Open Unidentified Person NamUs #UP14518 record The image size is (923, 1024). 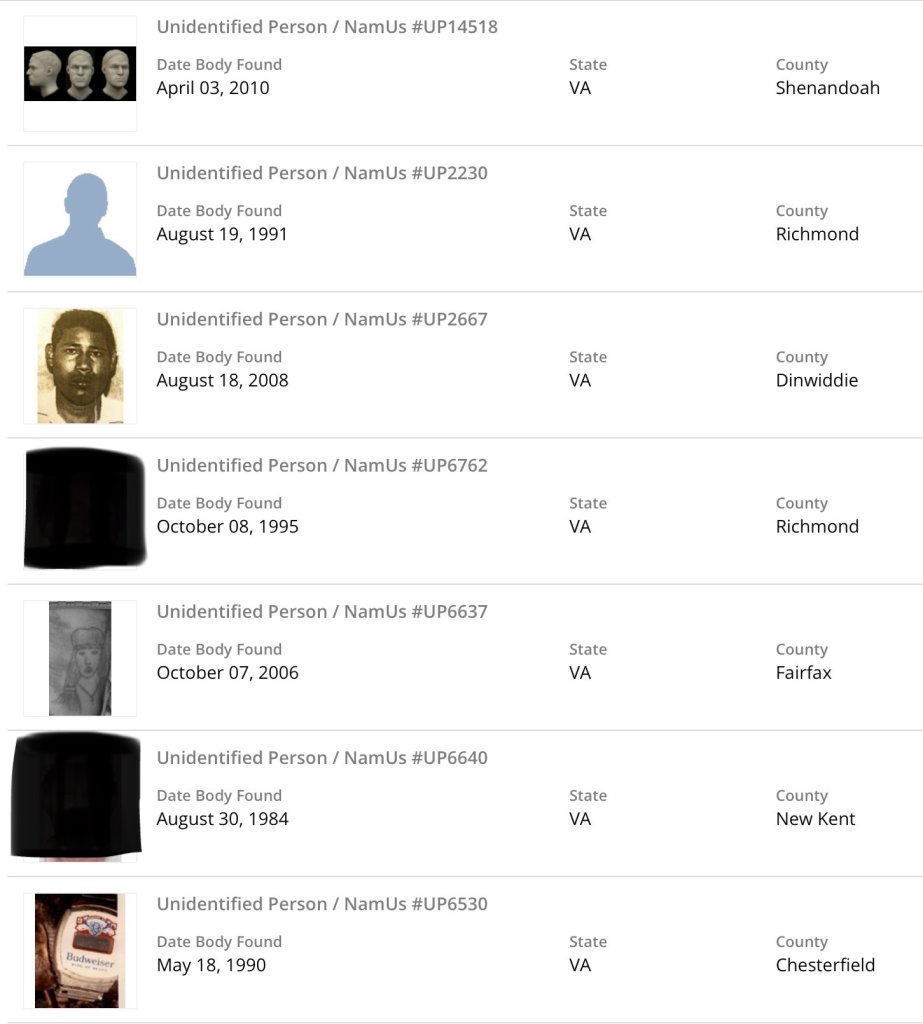point(327,27)
